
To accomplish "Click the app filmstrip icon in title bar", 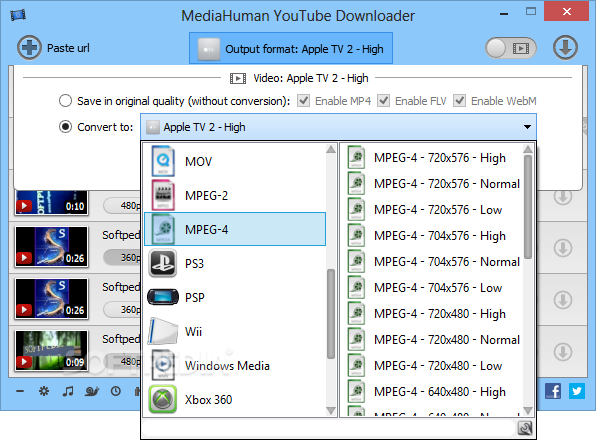I will click(x=18, y=15).
